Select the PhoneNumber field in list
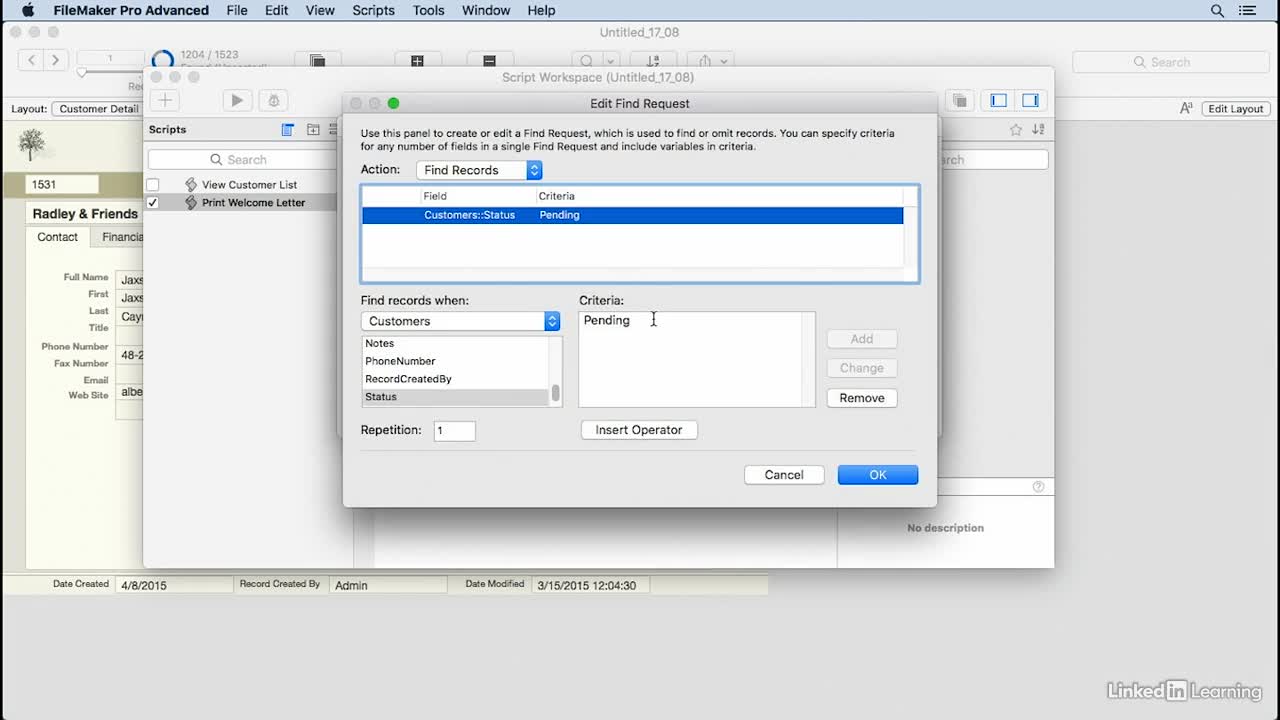Screen dimensions: 1280x720 pyautogui.click(x=455, y=361)
